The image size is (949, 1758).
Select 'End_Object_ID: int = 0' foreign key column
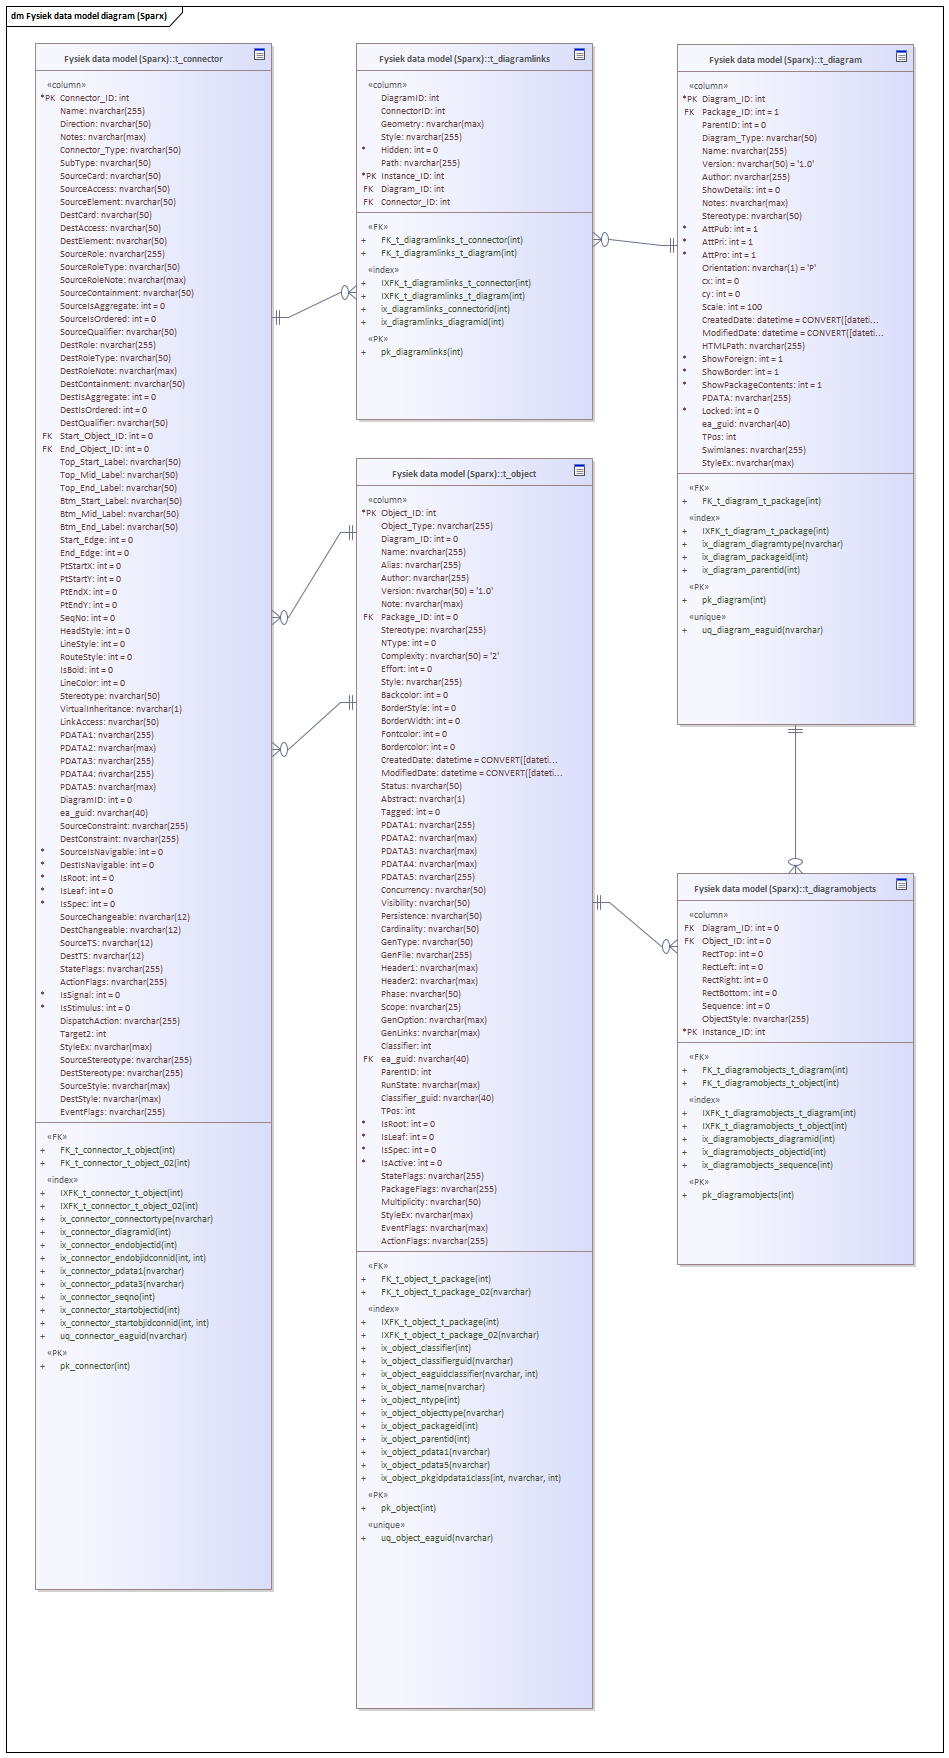(x=104, y=449)
